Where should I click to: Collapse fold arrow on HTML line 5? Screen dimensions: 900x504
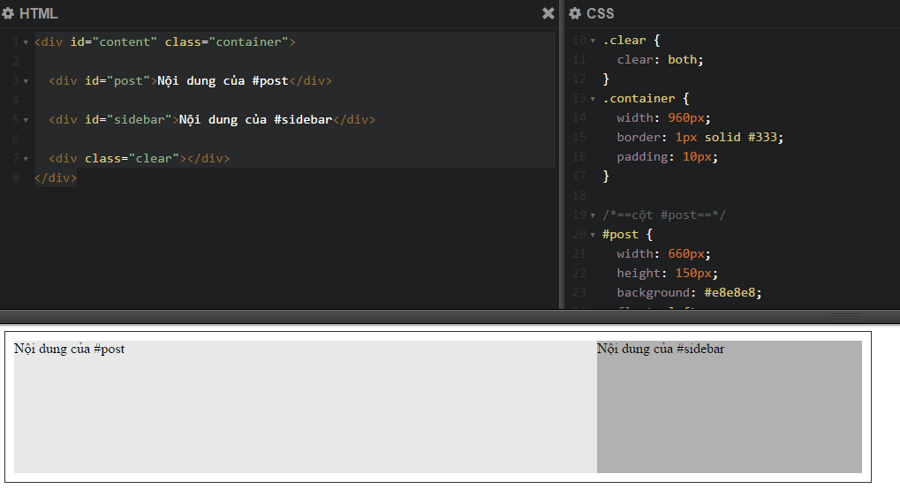(x=26, y=121)
